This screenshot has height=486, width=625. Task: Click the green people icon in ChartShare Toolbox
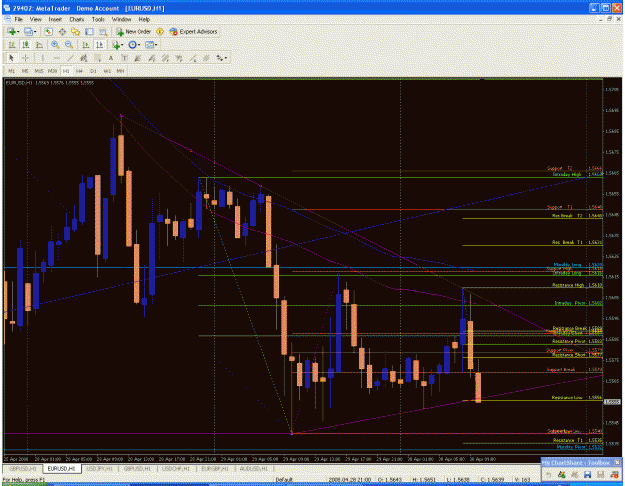coord(562,474)
